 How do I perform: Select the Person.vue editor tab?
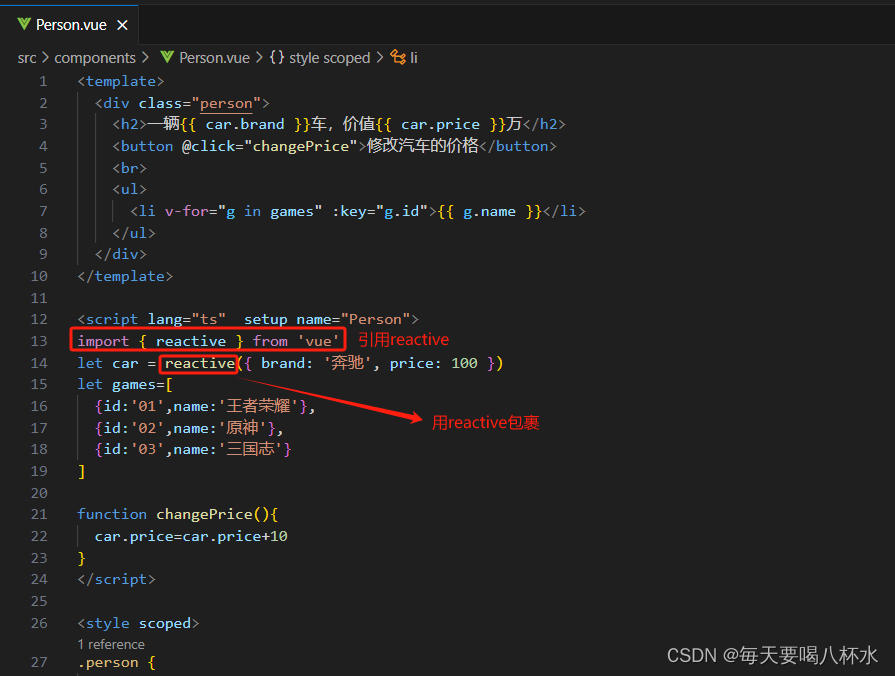(69, 25)
